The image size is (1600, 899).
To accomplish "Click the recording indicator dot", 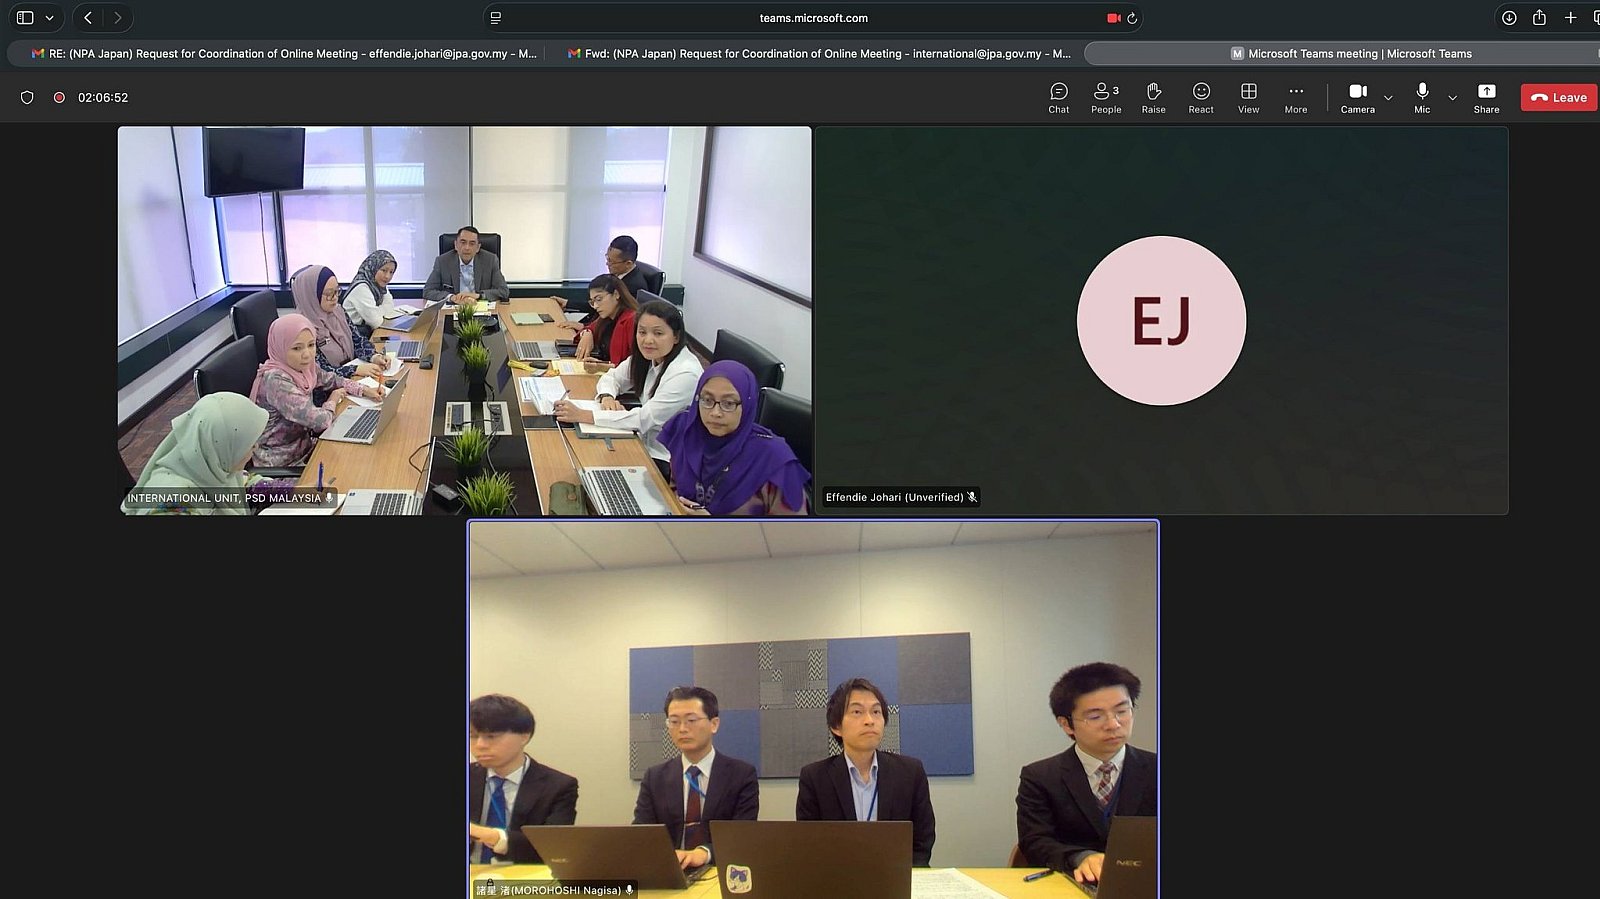I will pyautogui.click(x=59, y=98).
